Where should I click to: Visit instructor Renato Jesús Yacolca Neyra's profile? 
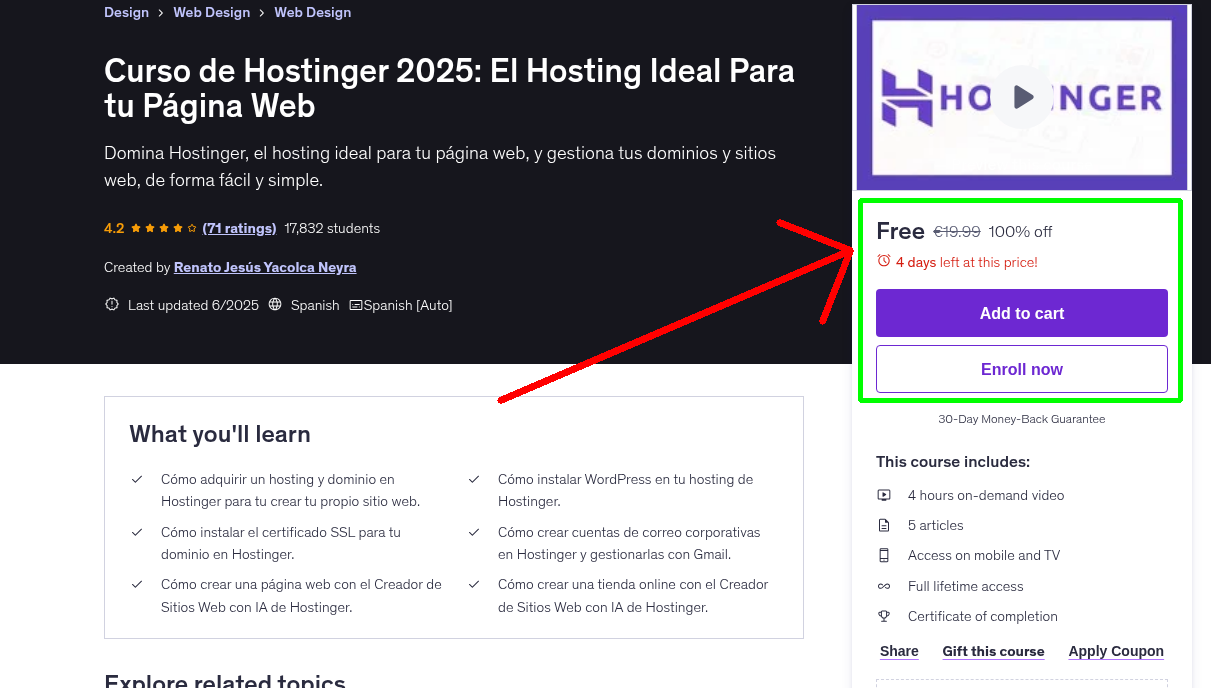click(265, 267)
